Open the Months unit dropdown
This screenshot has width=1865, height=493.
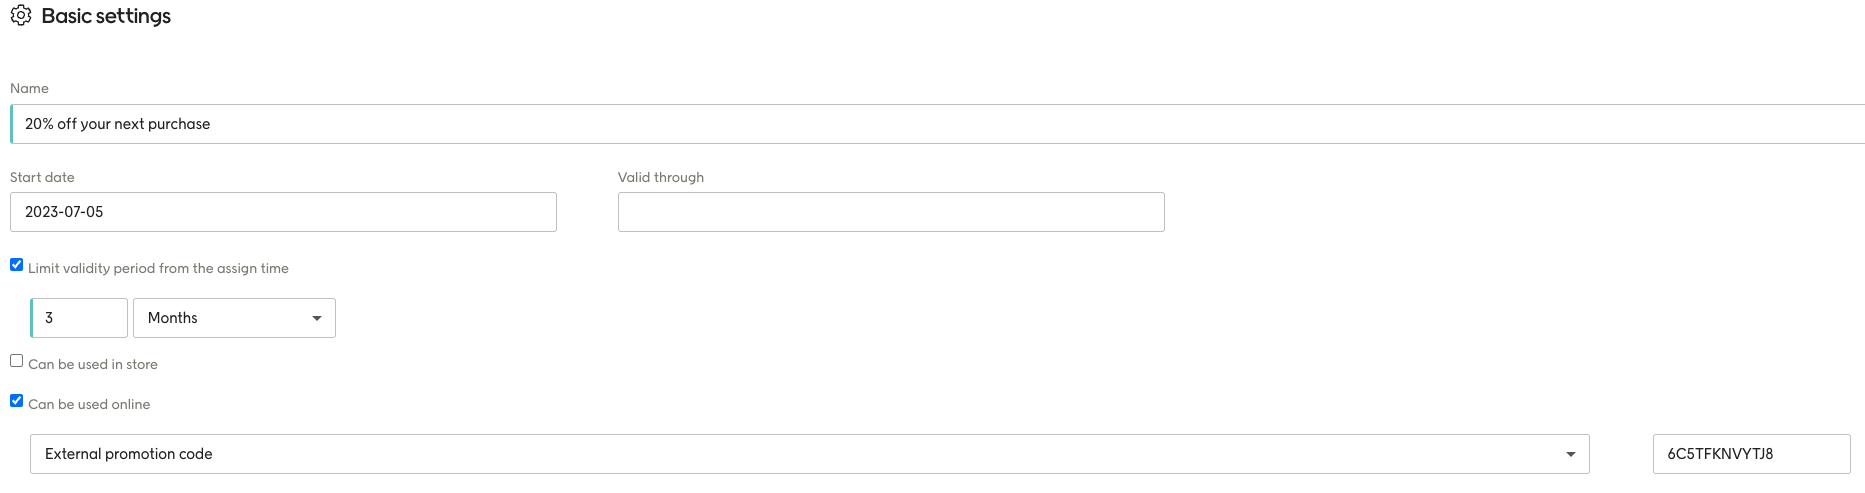(x=234, y=318)
